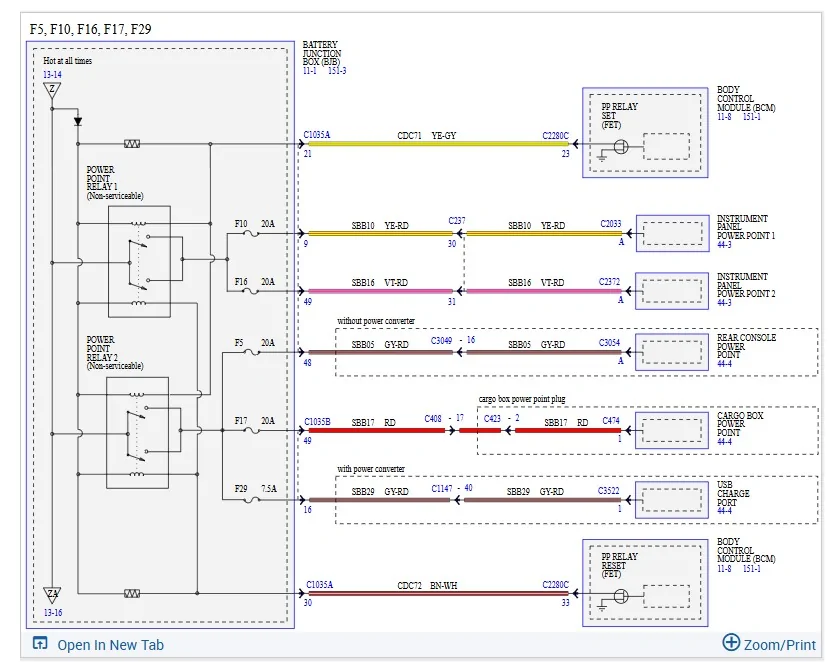Click the PP RELAY RESET FET transistor symbol
Viewport: 834px width, 663px height.
coord(620,597)
